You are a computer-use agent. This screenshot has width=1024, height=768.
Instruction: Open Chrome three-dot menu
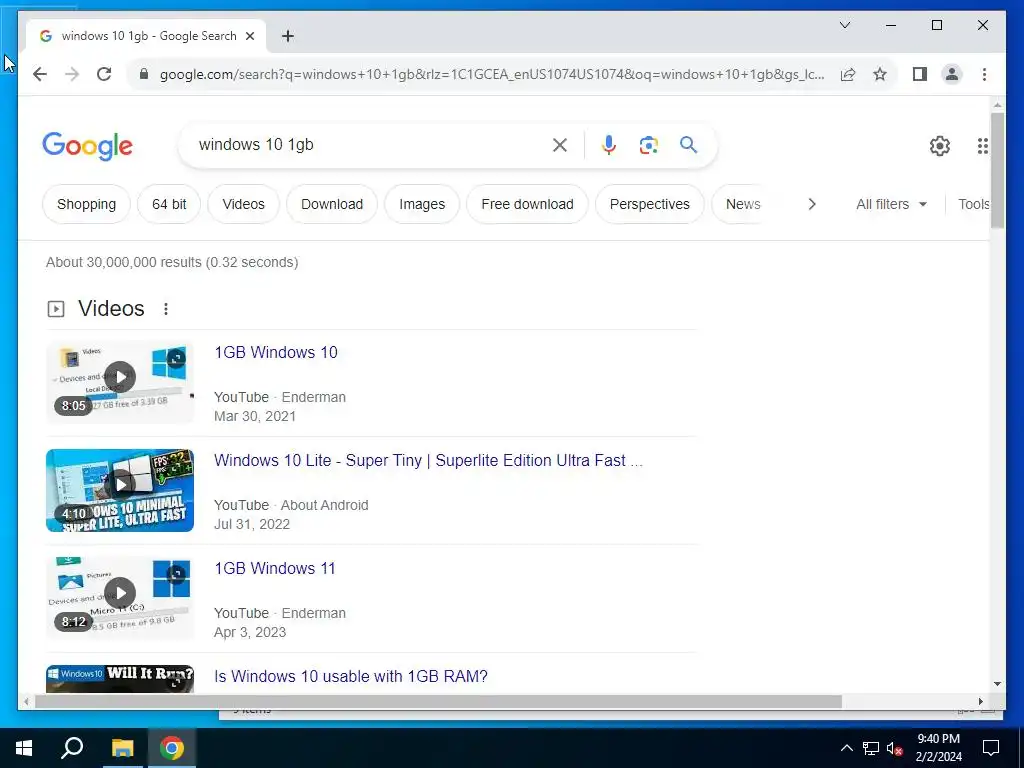pyautogui.click(x=984, y=74)
